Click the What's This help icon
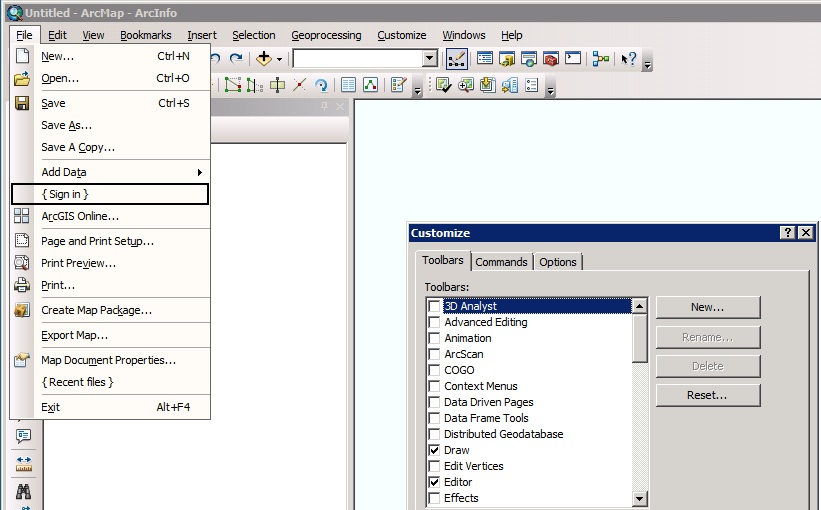Screen dimensions: 821x510 [629, 59]
